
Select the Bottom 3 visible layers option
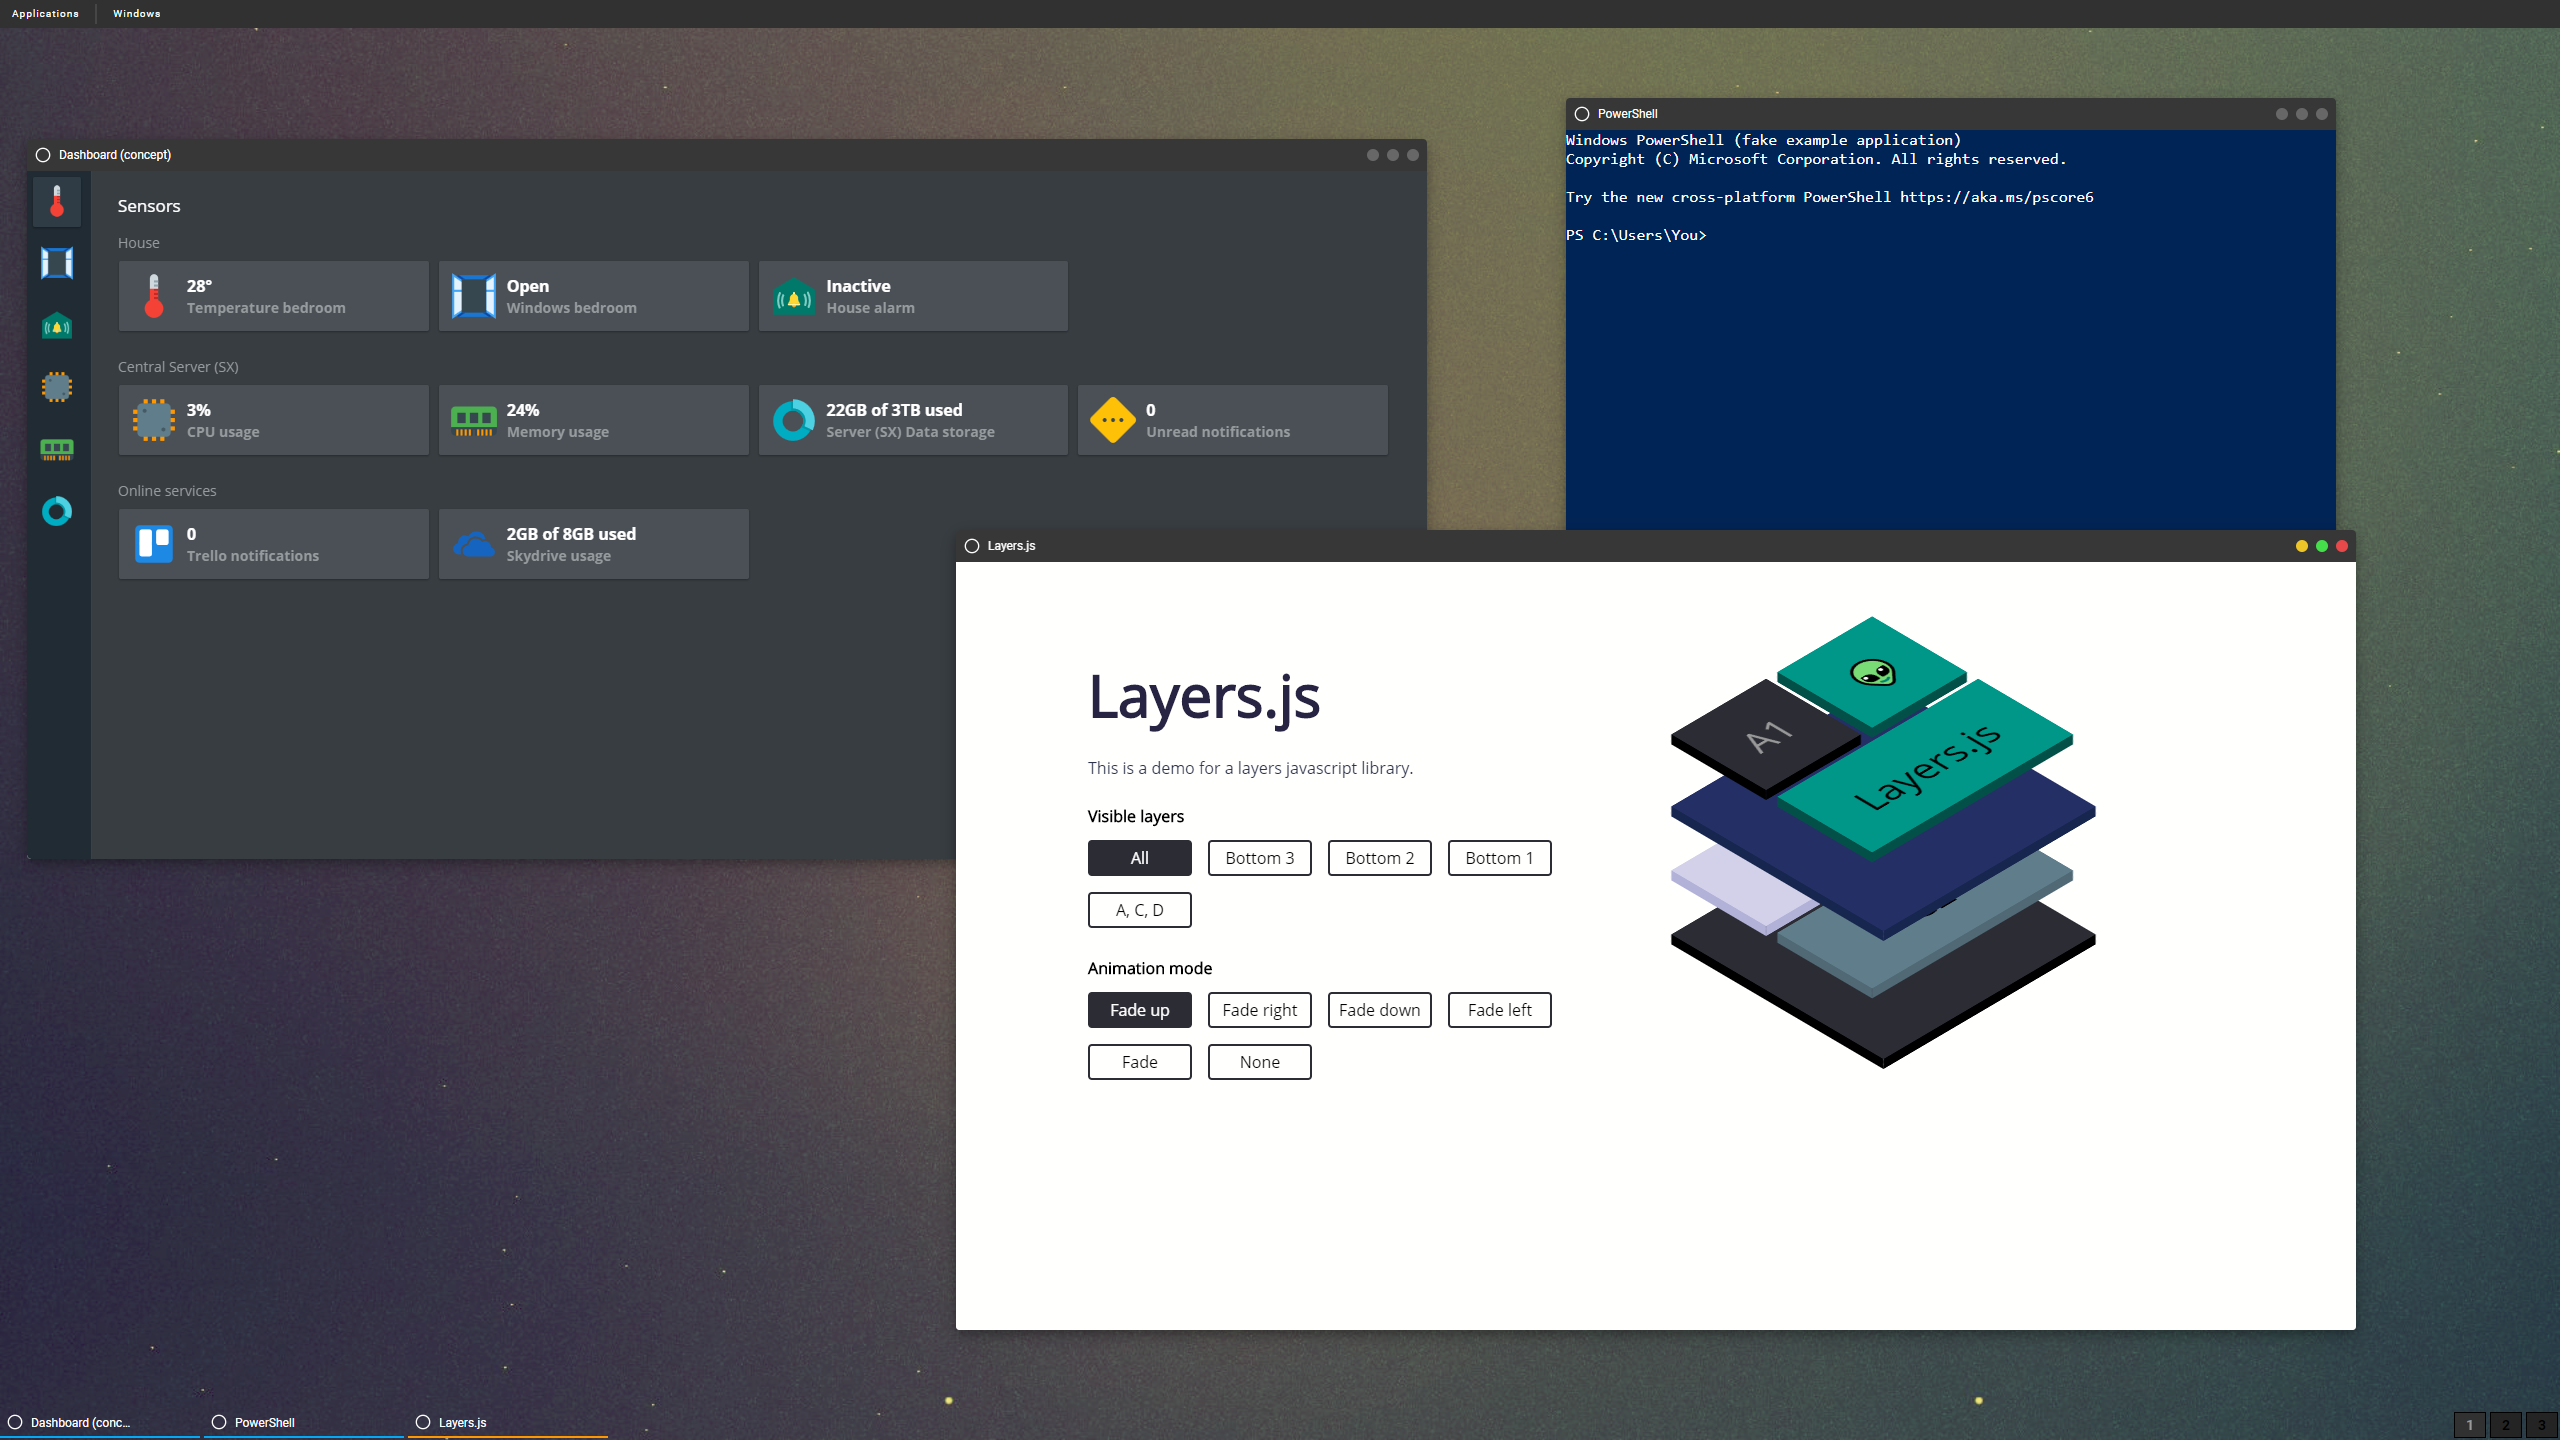1259,858
